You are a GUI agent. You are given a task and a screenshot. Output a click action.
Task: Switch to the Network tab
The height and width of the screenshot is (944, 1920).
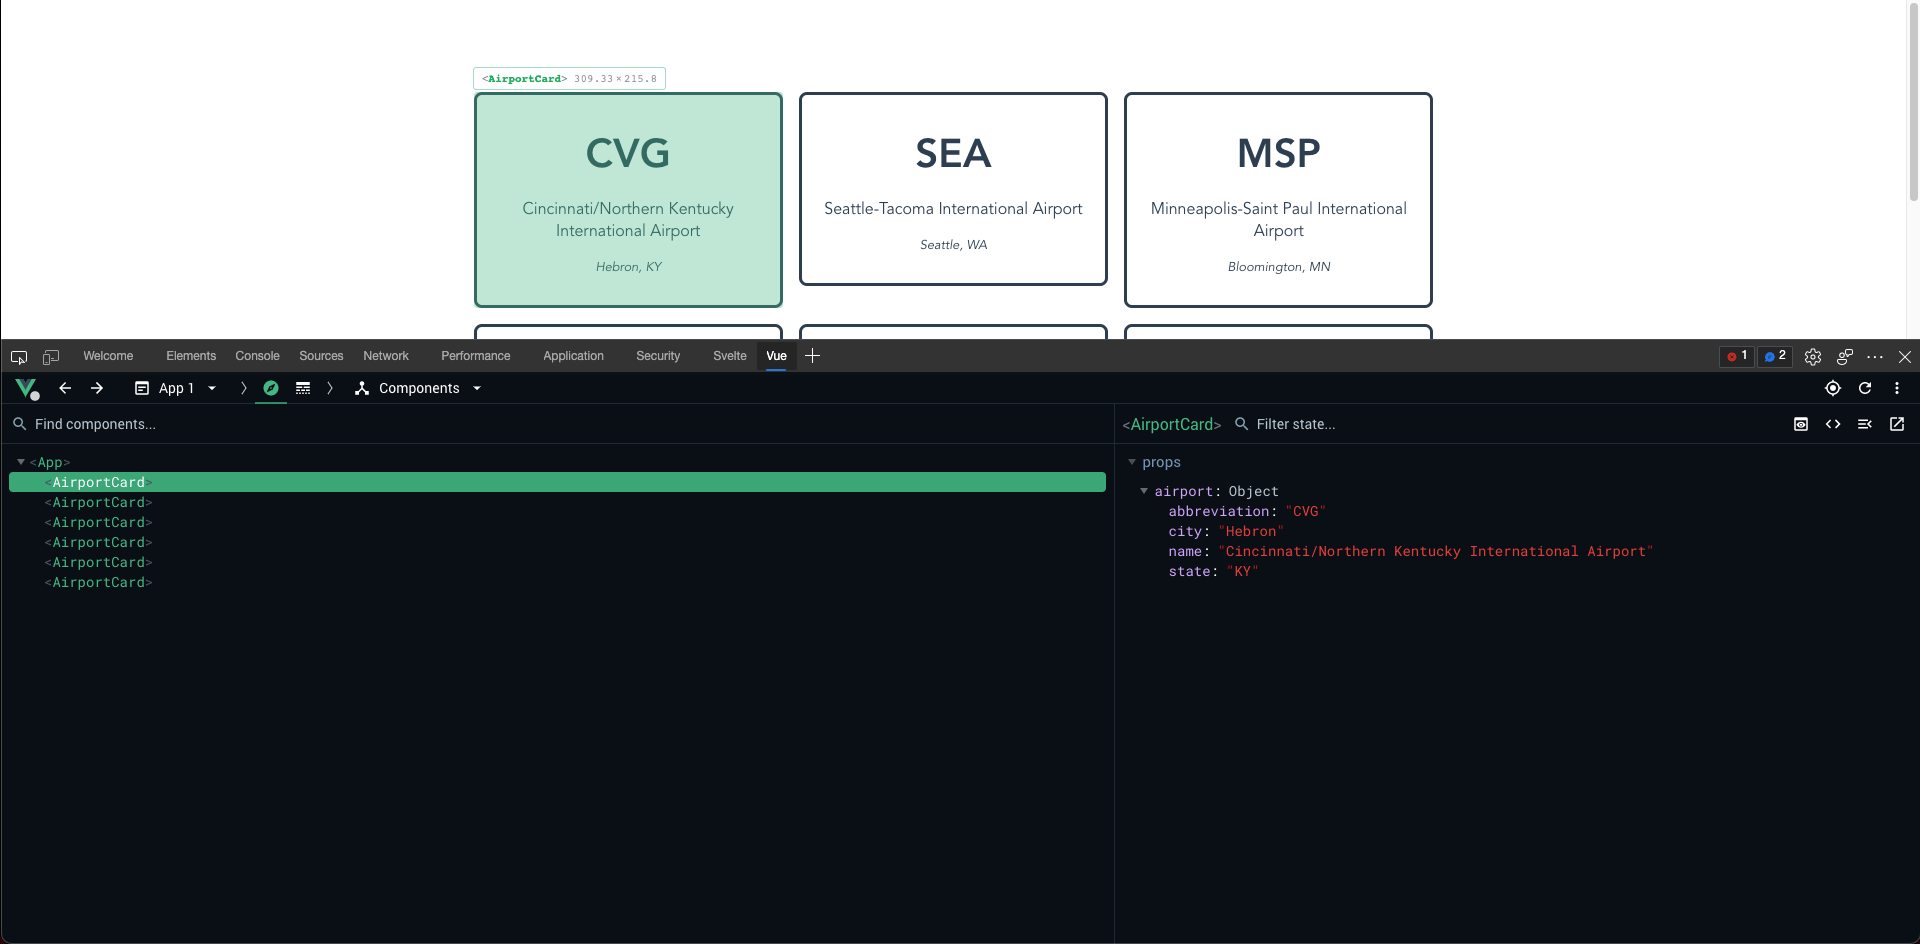click(386, 356)
